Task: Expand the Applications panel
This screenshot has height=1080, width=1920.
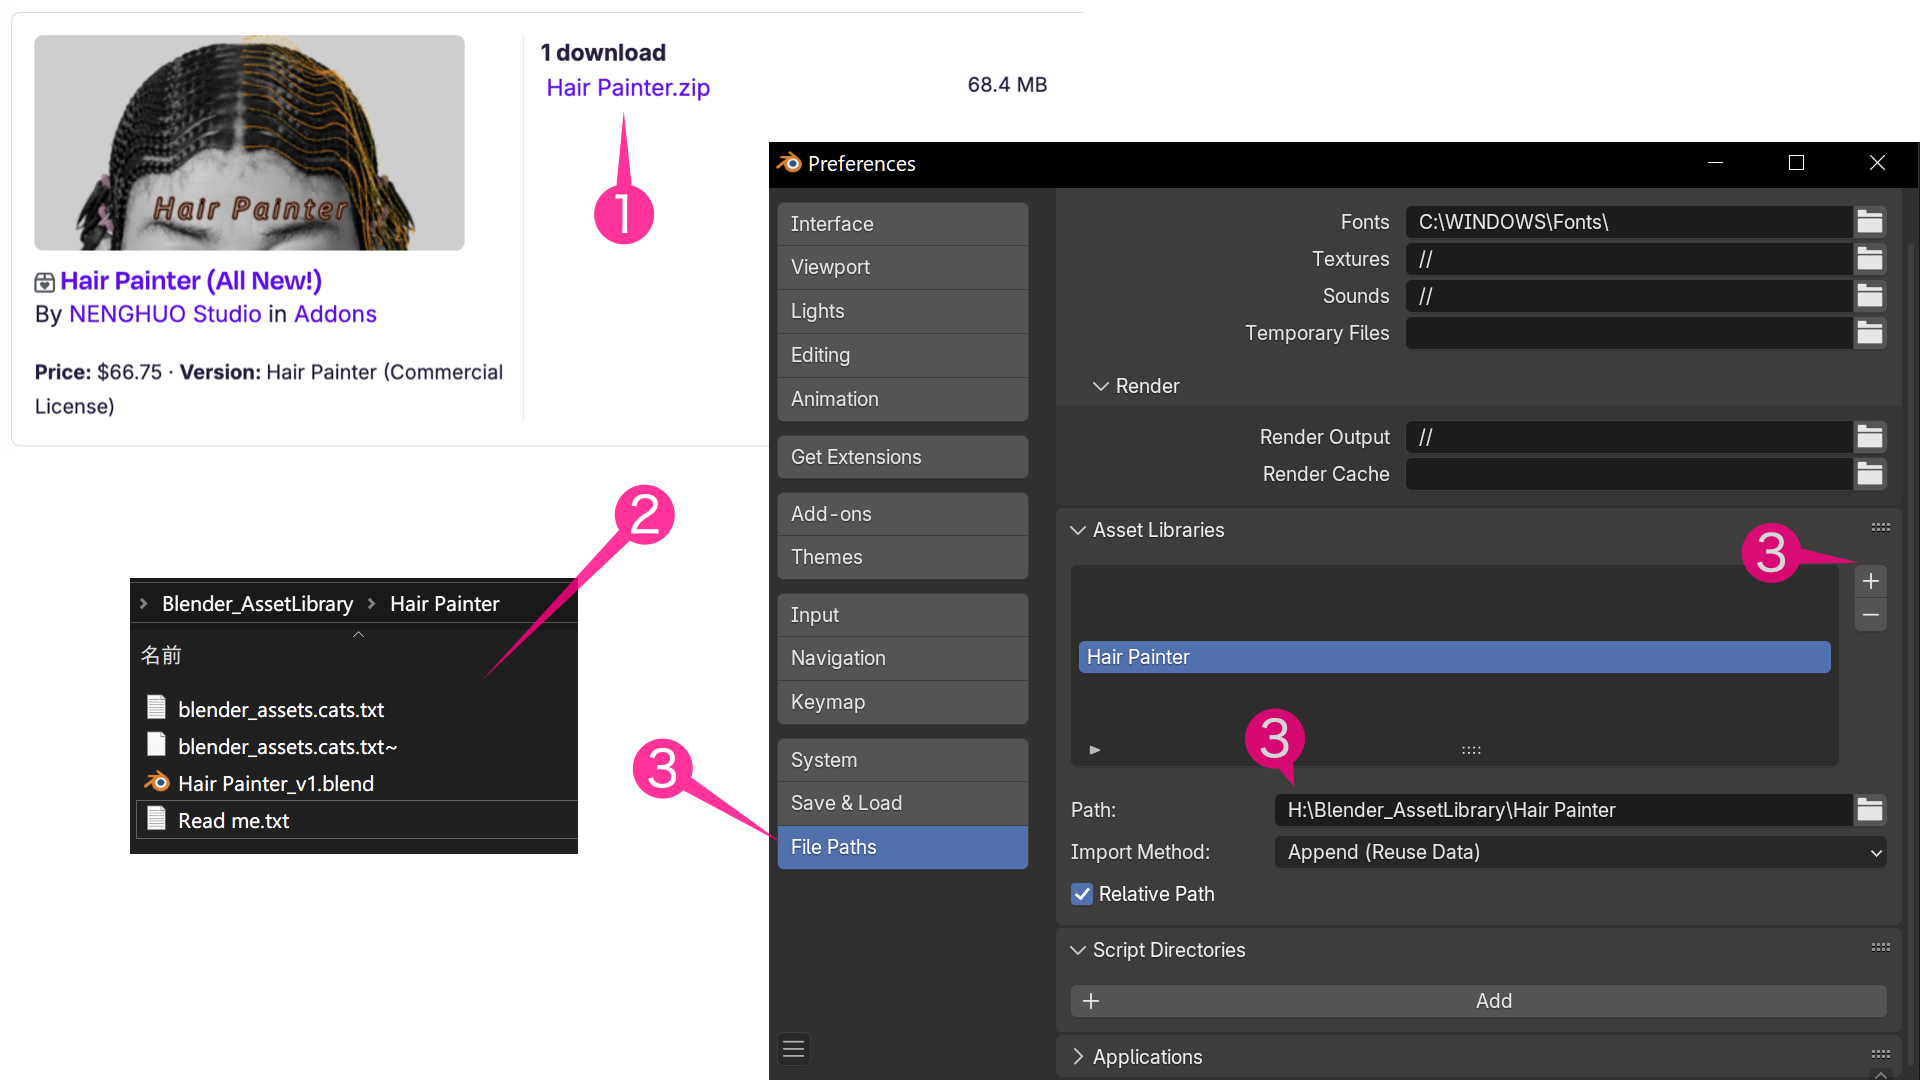Action: [1078, 1057]
